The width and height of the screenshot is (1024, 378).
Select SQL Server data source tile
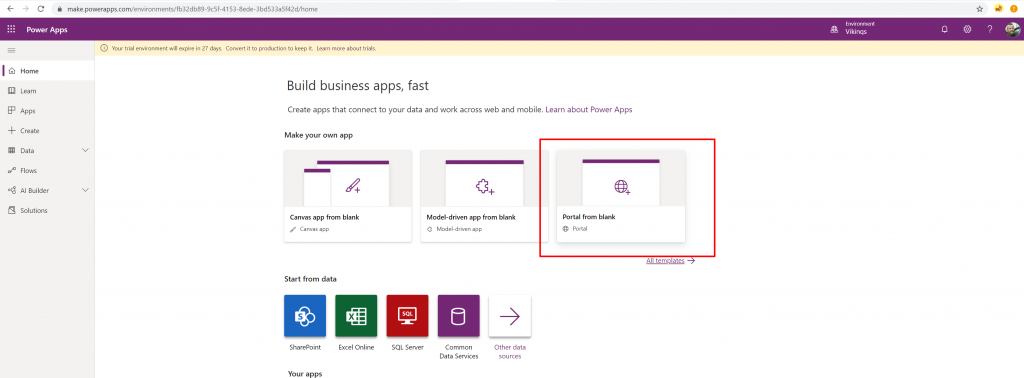[408, 316]
